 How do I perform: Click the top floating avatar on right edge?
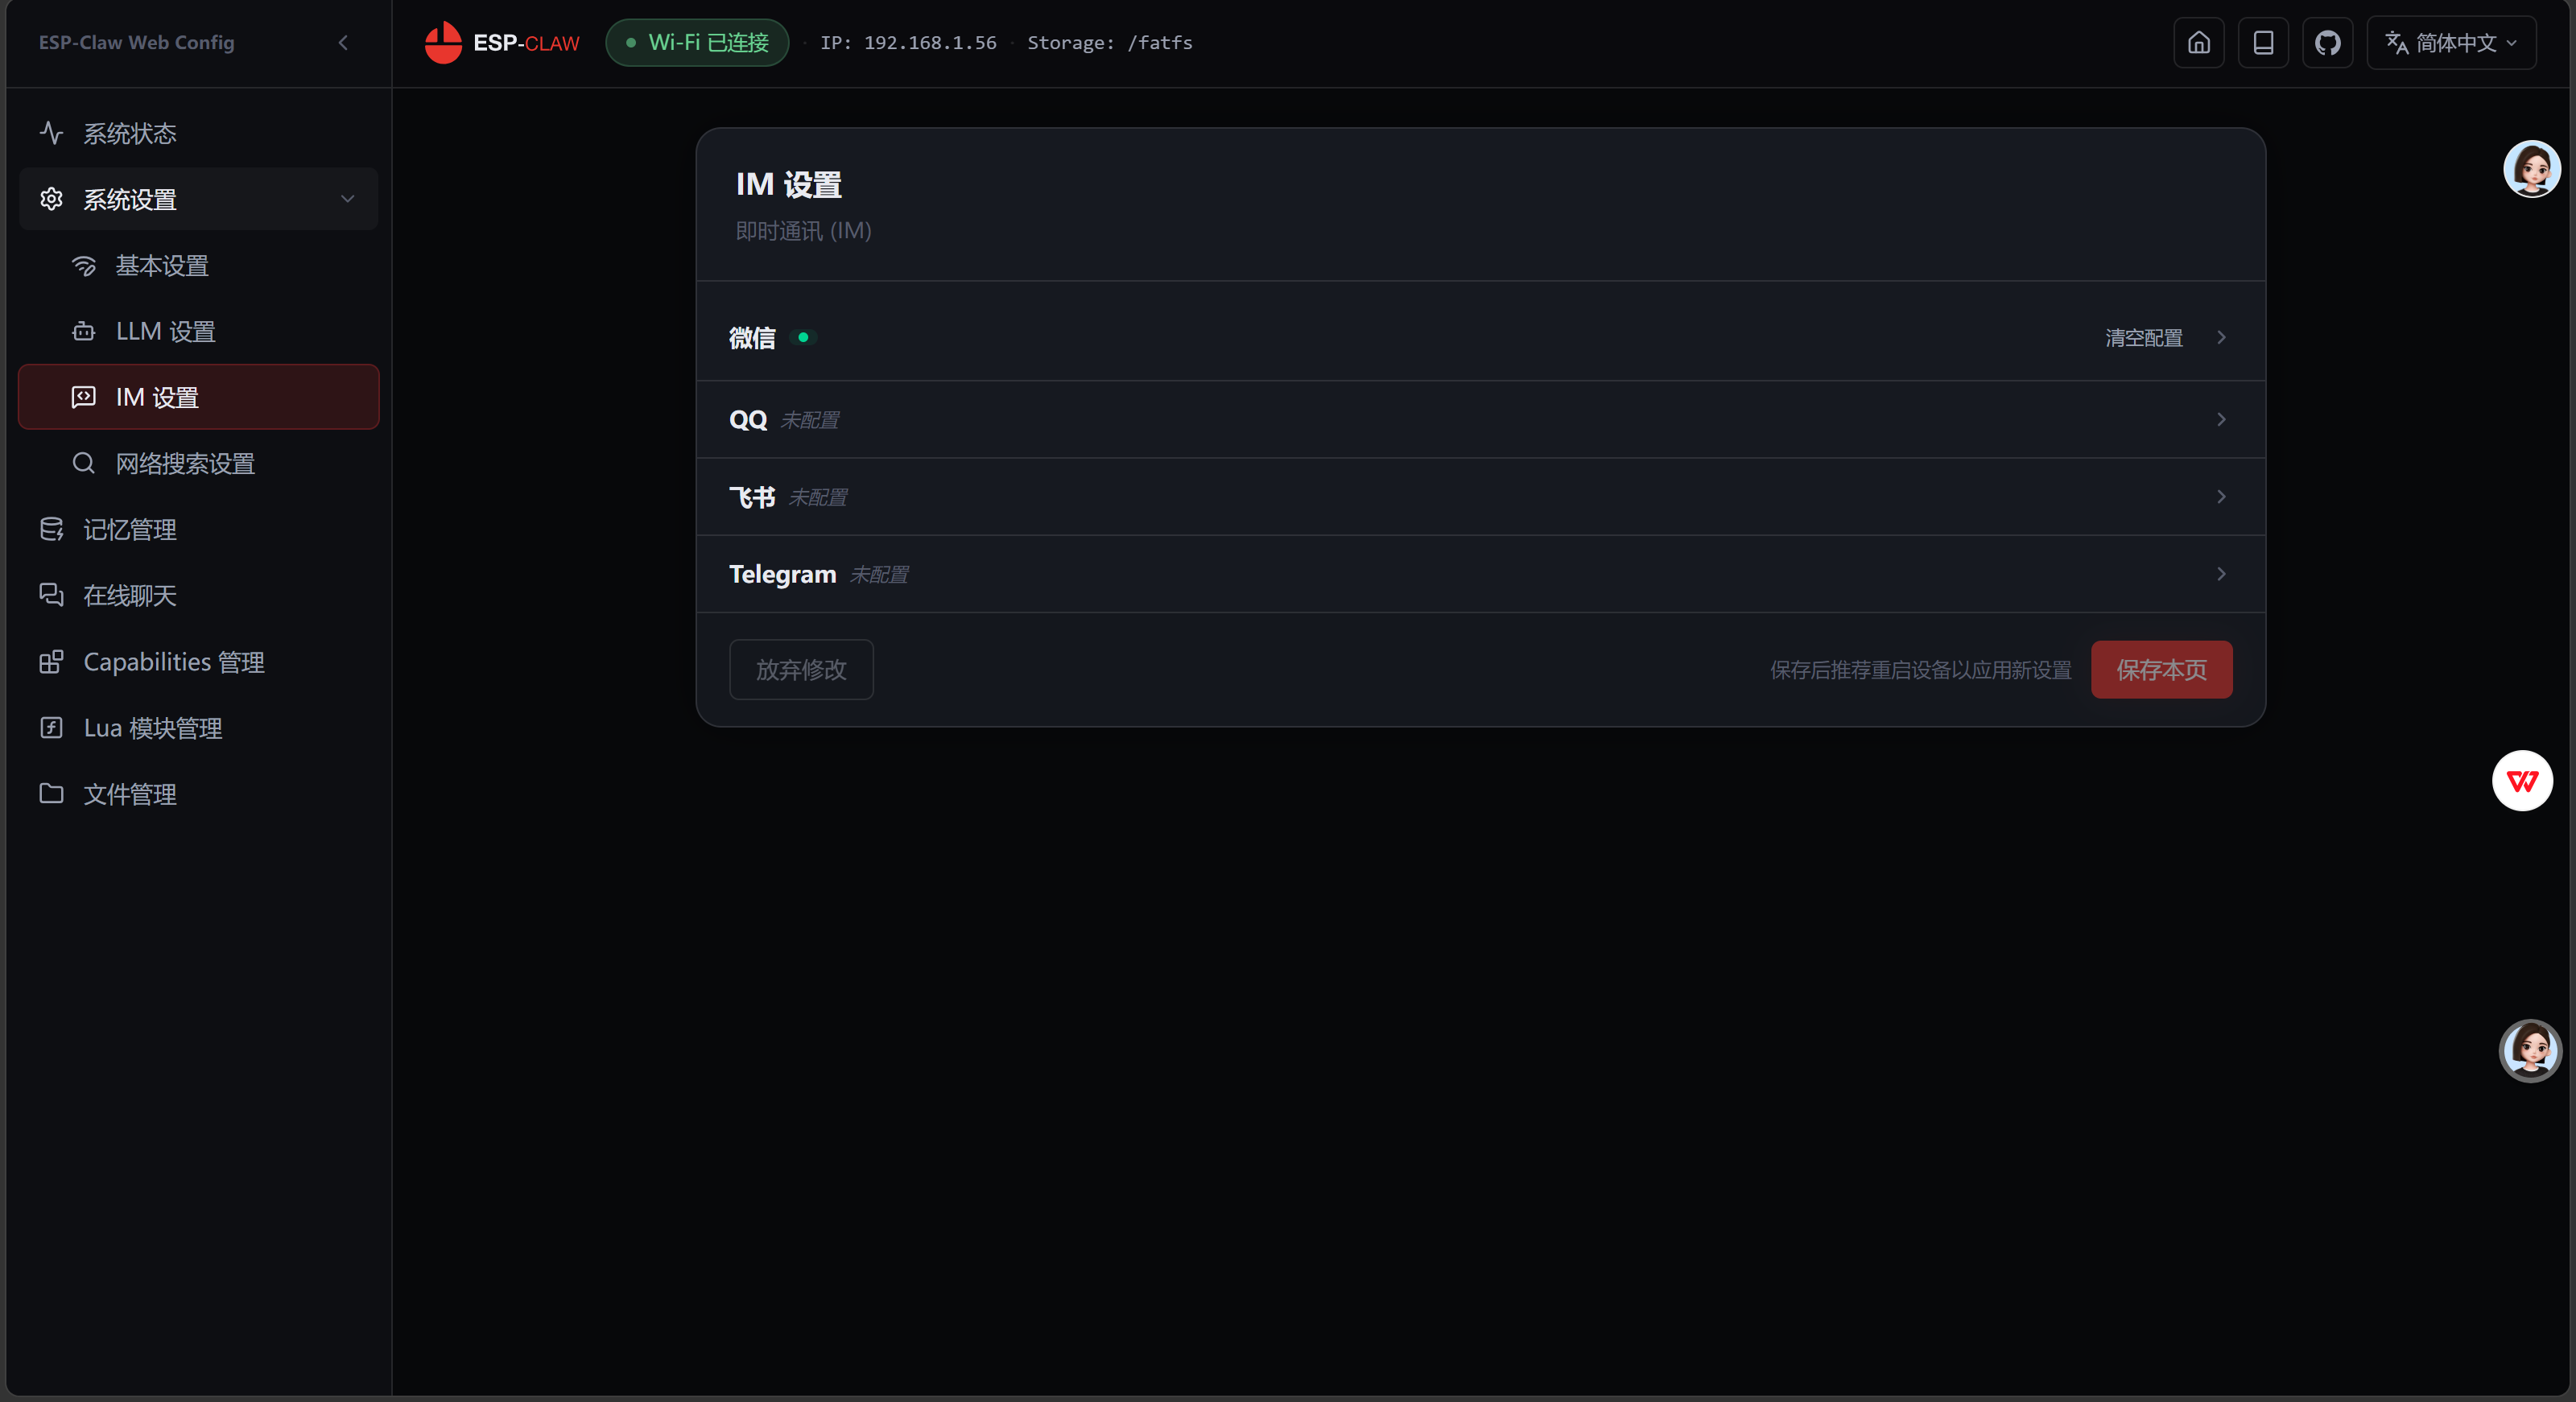pyautogui.click(x=2532, y=169)
